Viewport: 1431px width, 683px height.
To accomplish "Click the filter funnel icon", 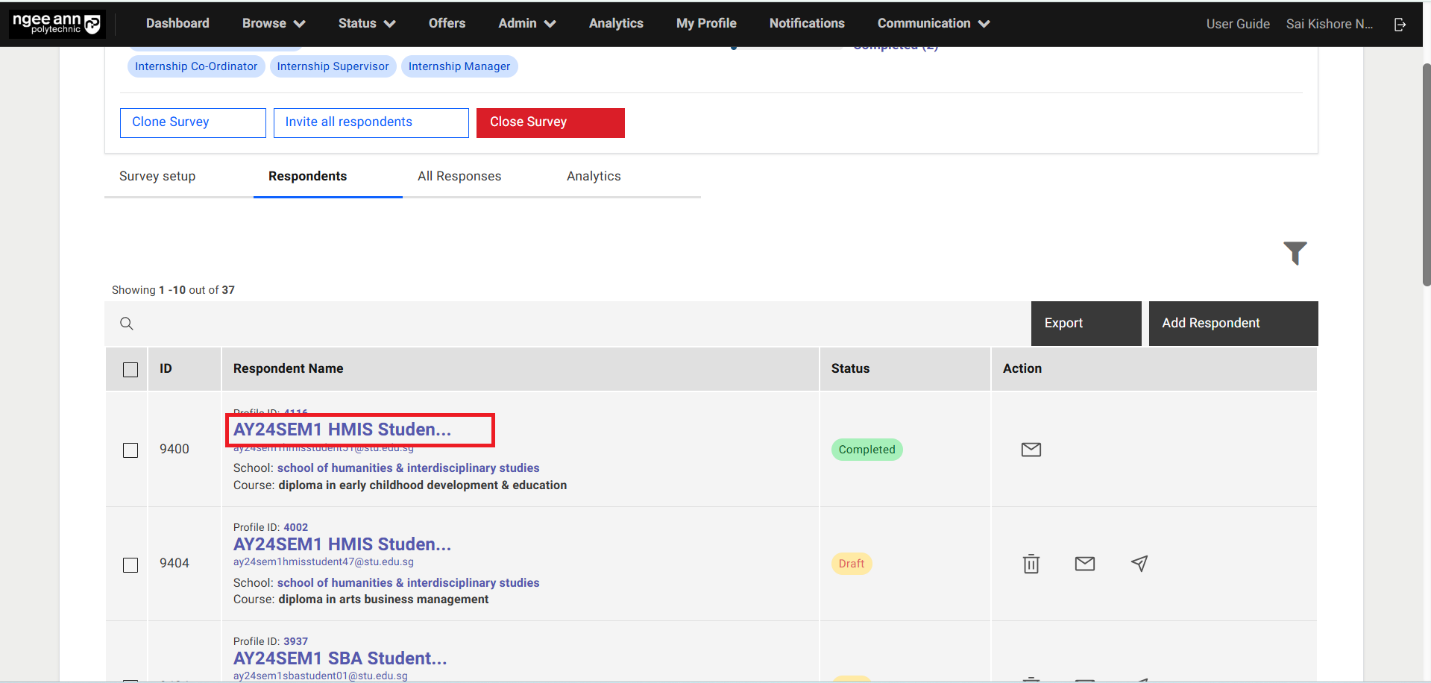I will [1295, 254].
